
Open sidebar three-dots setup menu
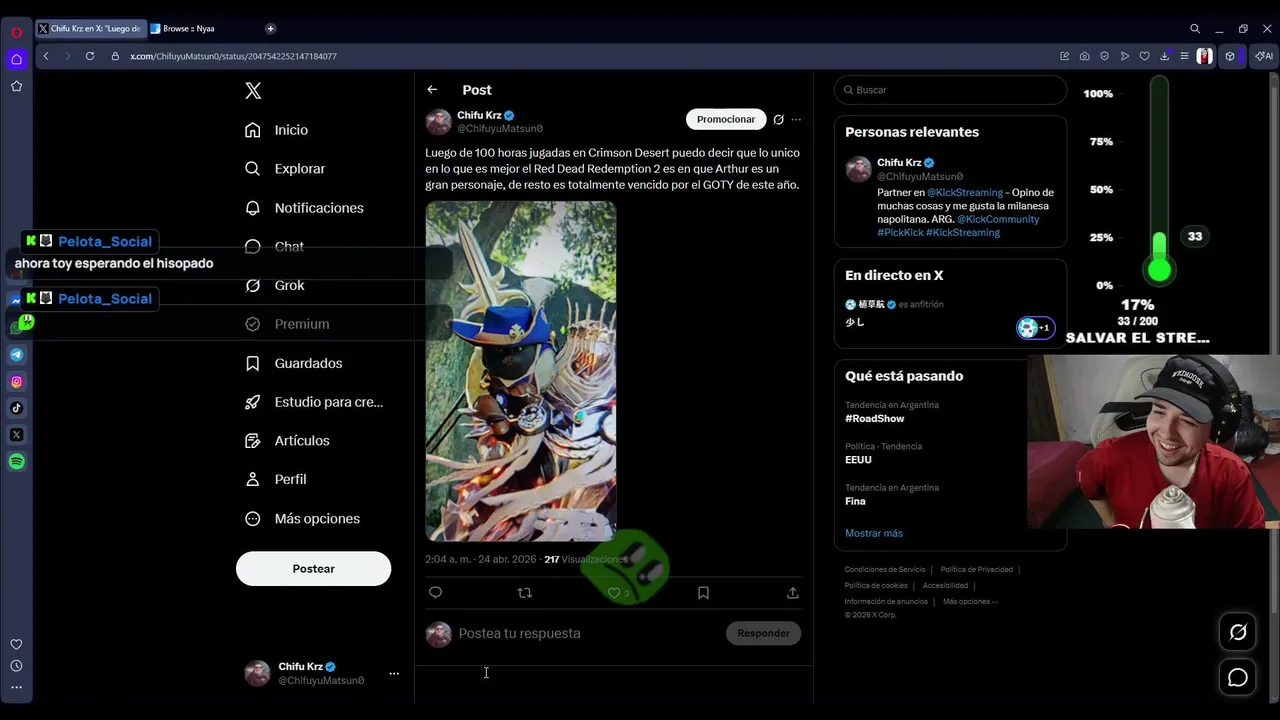click(16, 687)
